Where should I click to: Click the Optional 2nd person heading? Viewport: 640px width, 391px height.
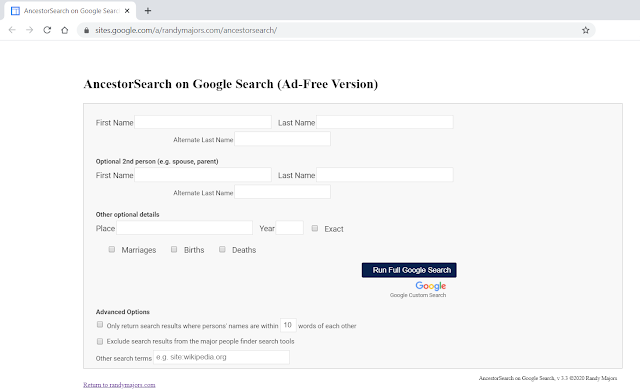157,161
